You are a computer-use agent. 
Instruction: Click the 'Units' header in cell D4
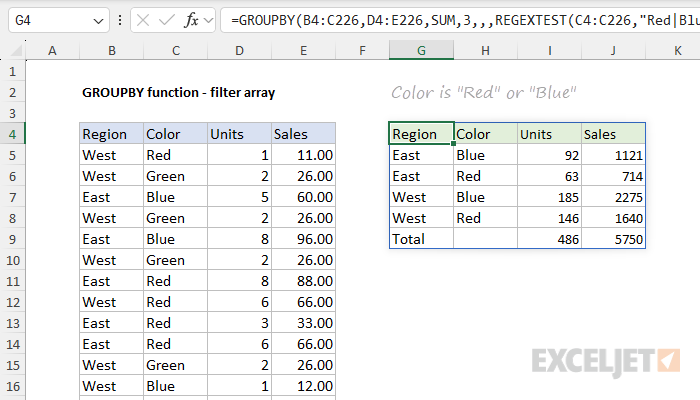pos(239,134)
